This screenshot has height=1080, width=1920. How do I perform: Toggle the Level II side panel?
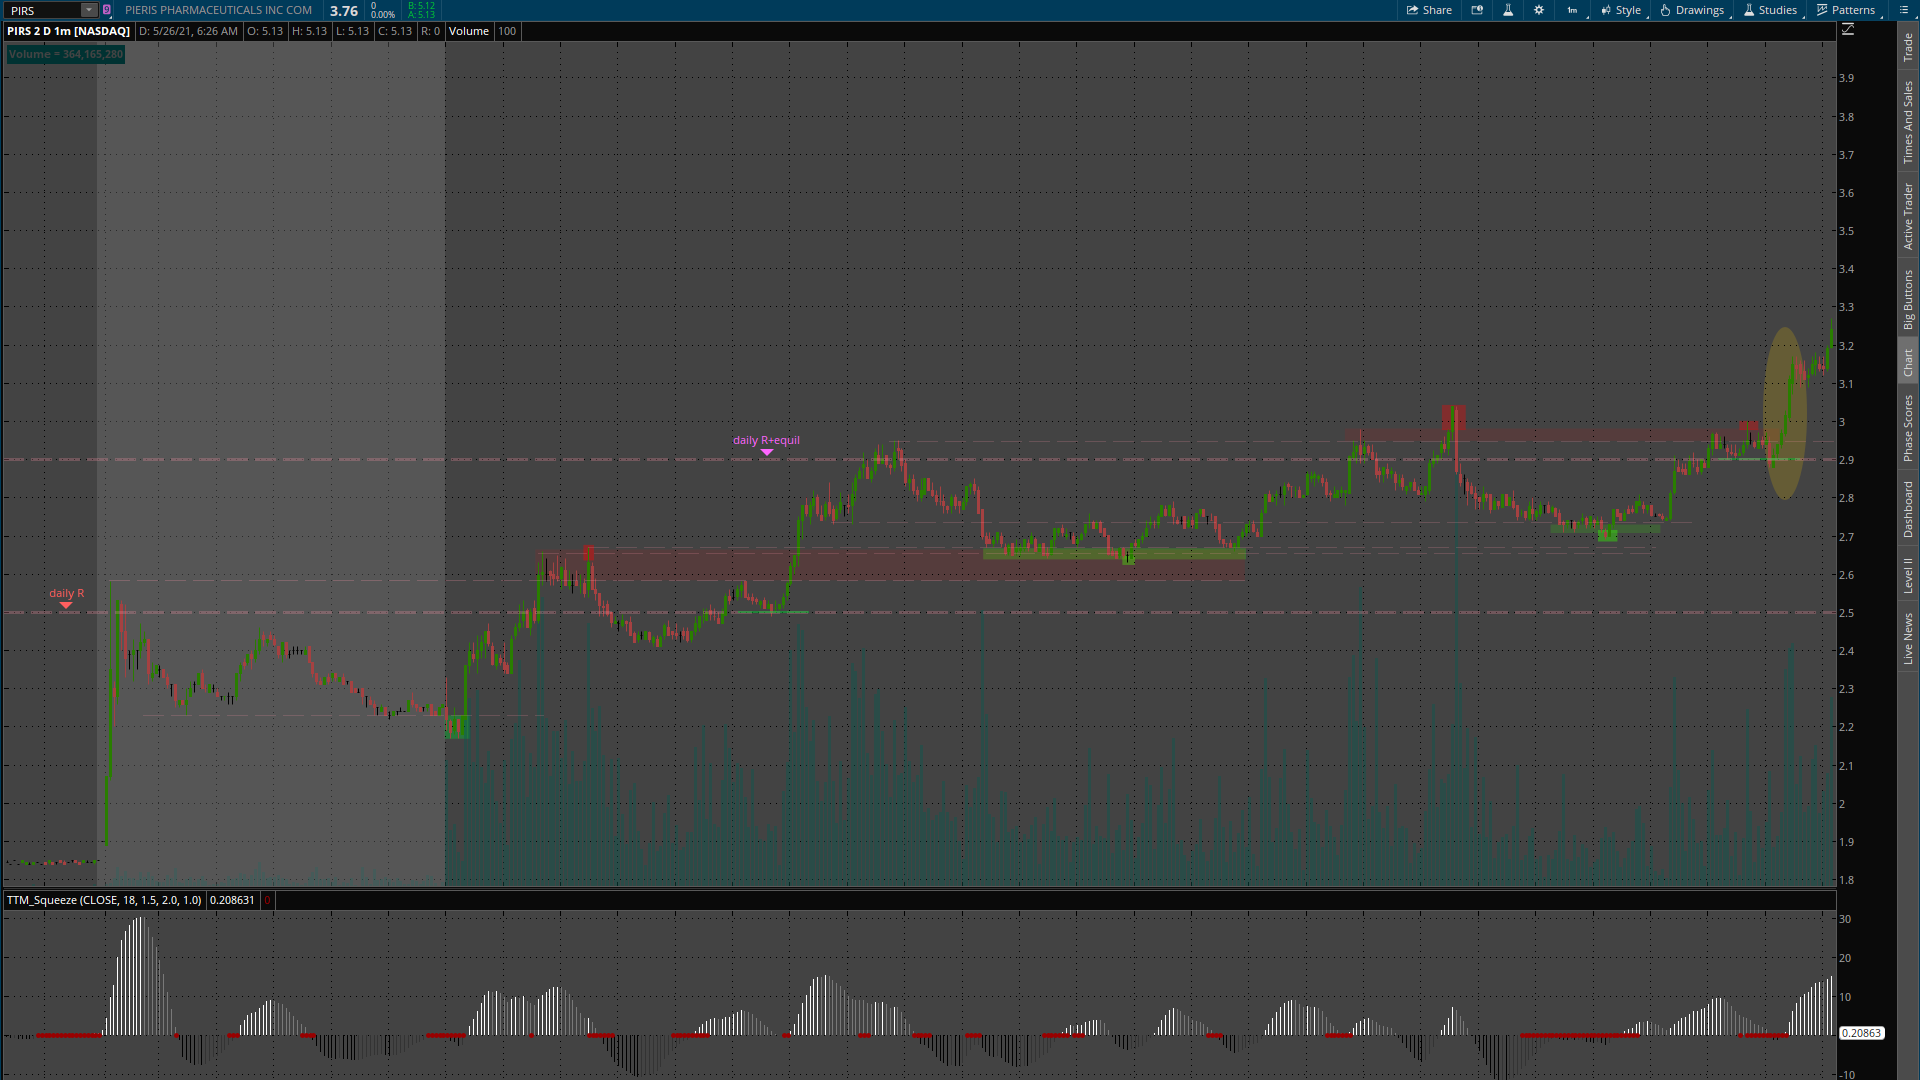tap(1908, 575)
